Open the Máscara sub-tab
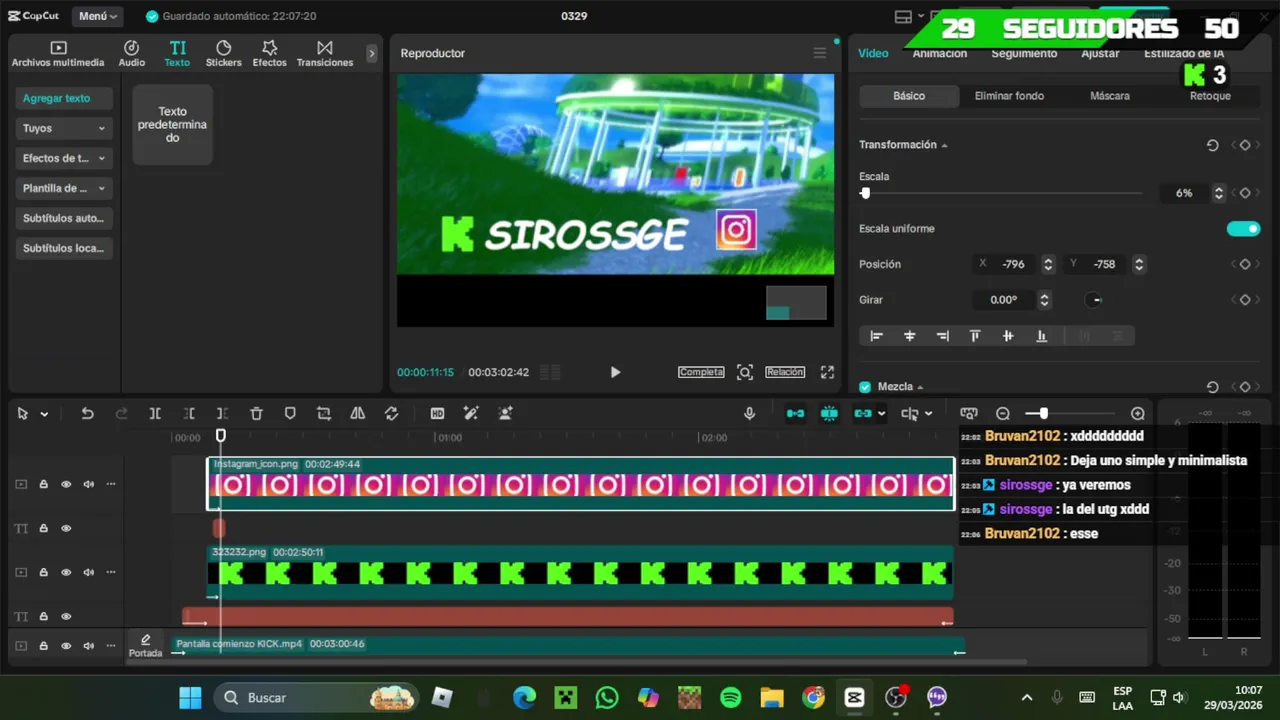The width and height of the screenshot is (1280, 720). 1110,96
